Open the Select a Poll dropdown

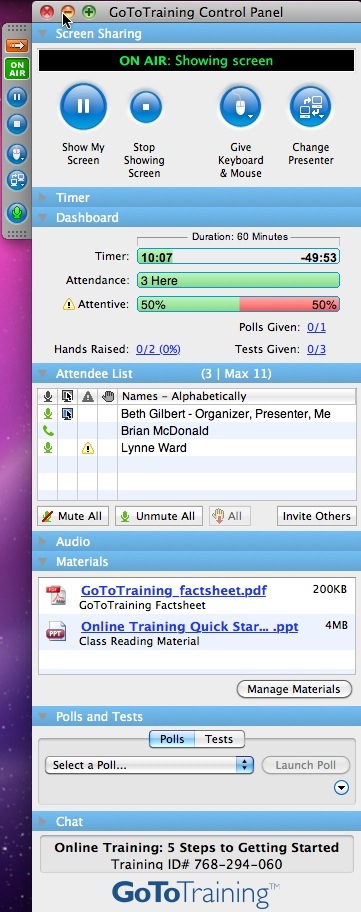pyautogui.click(x=149, y=765)
